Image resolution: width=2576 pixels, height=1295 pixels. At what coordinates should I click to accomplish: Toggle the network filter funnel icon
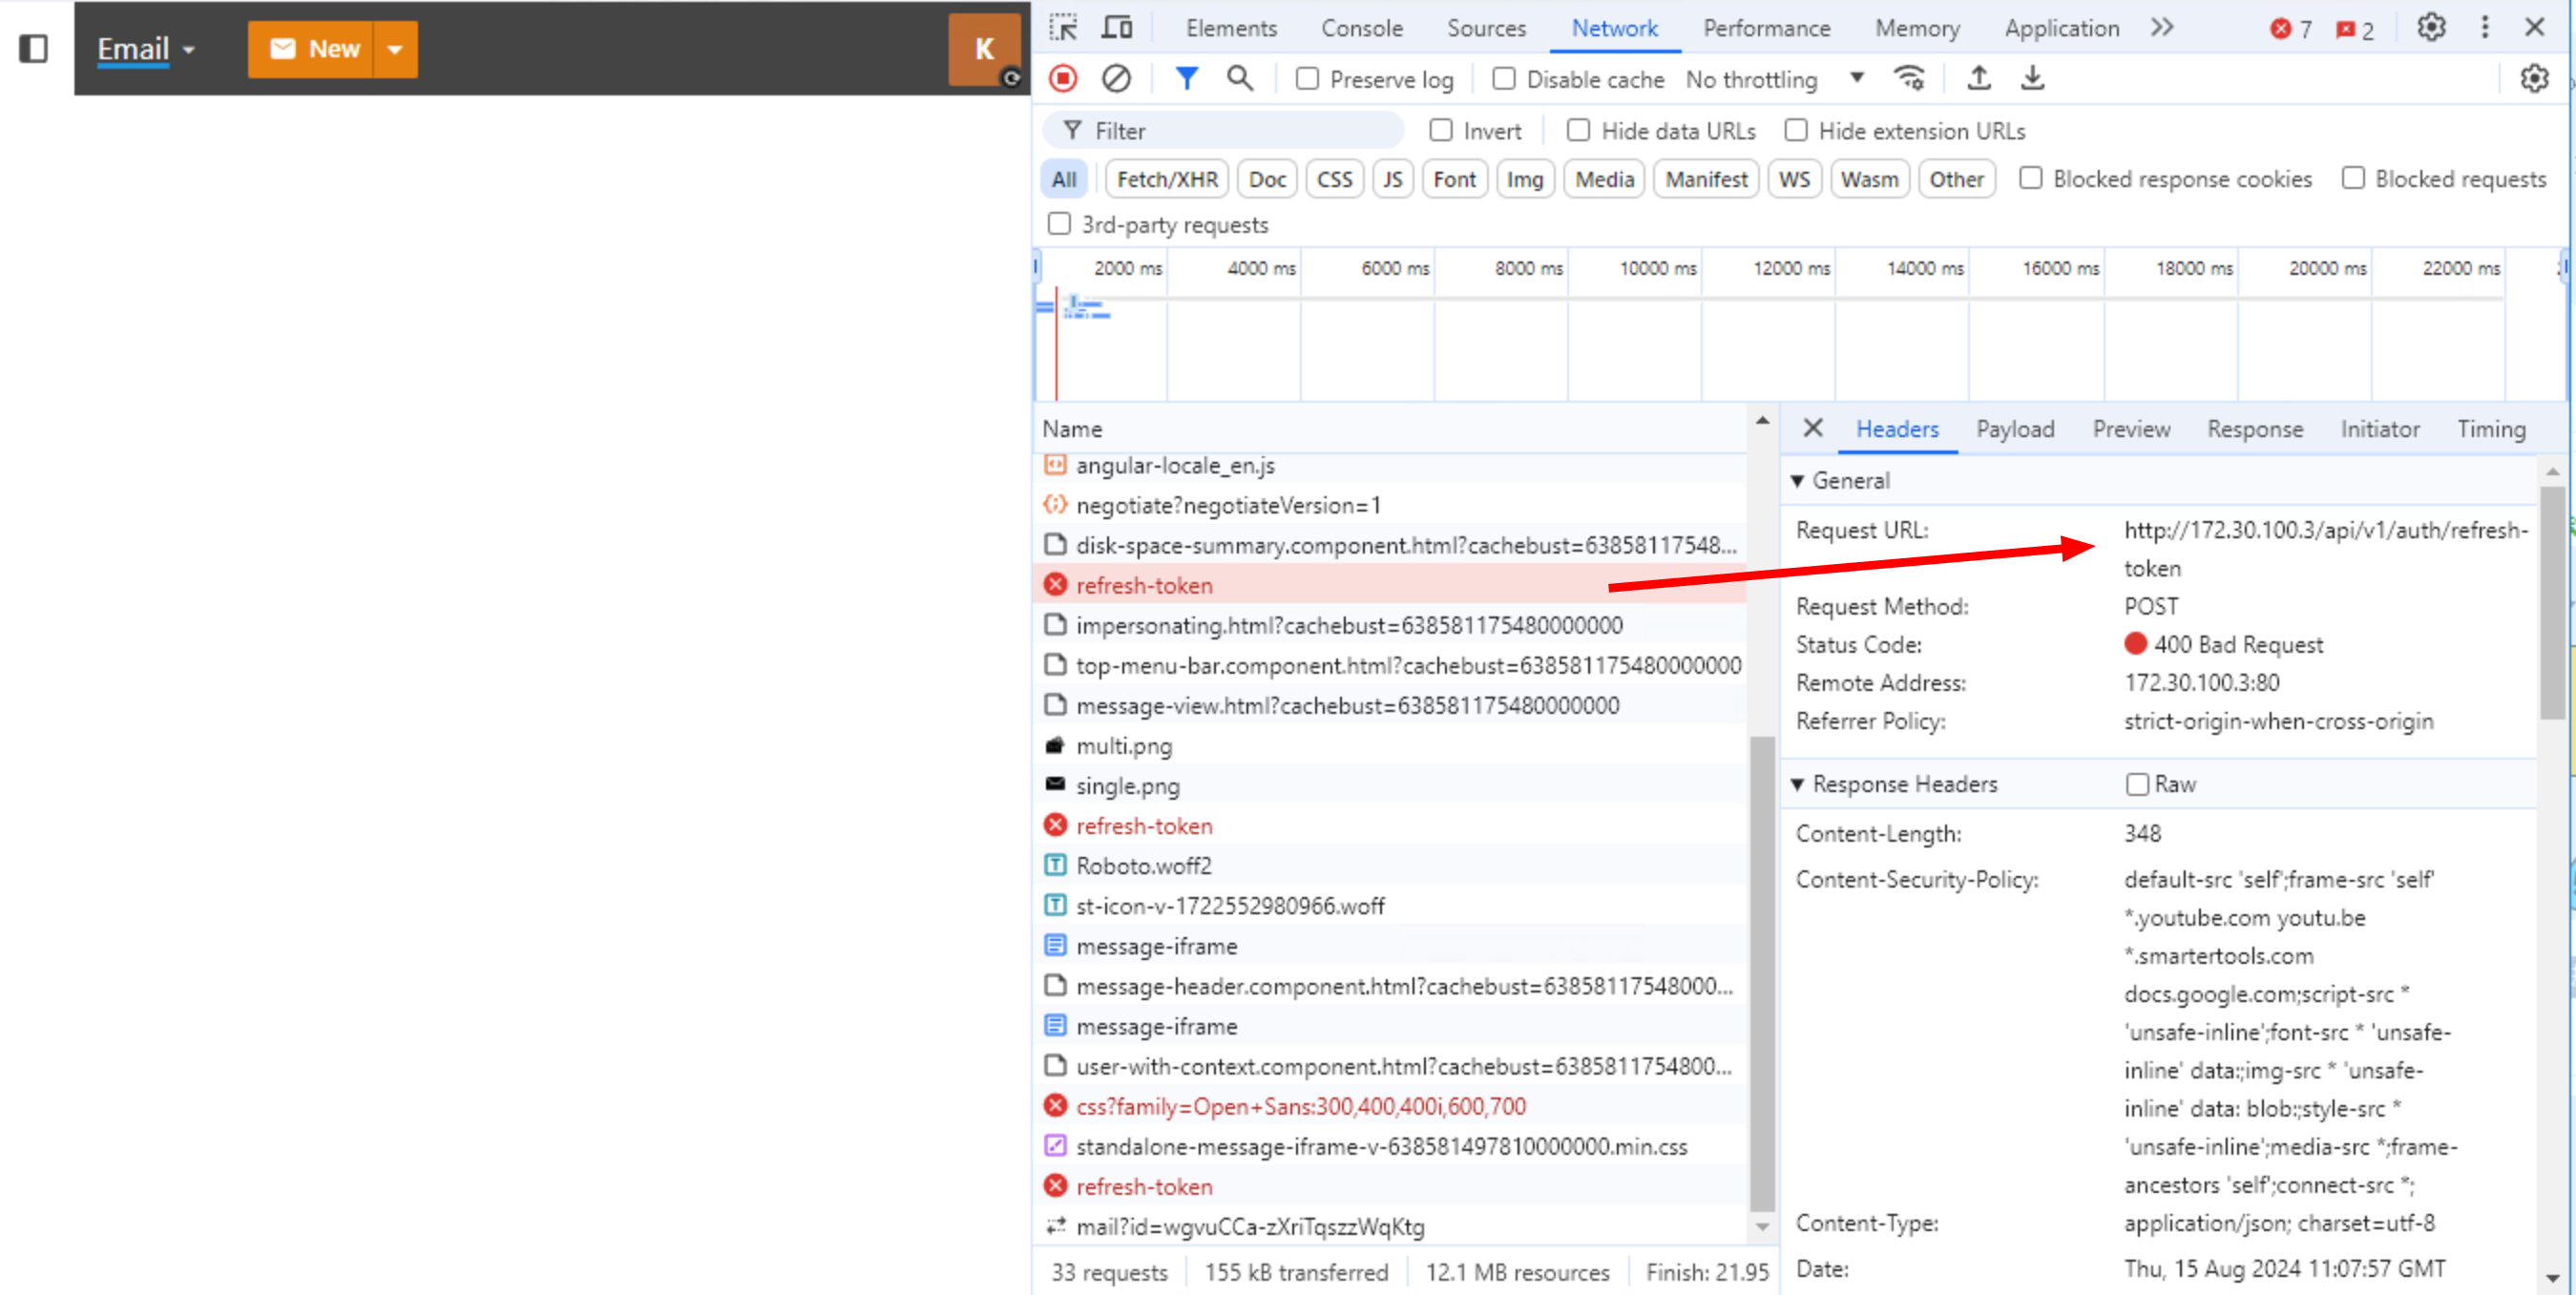coord(1186,78)
